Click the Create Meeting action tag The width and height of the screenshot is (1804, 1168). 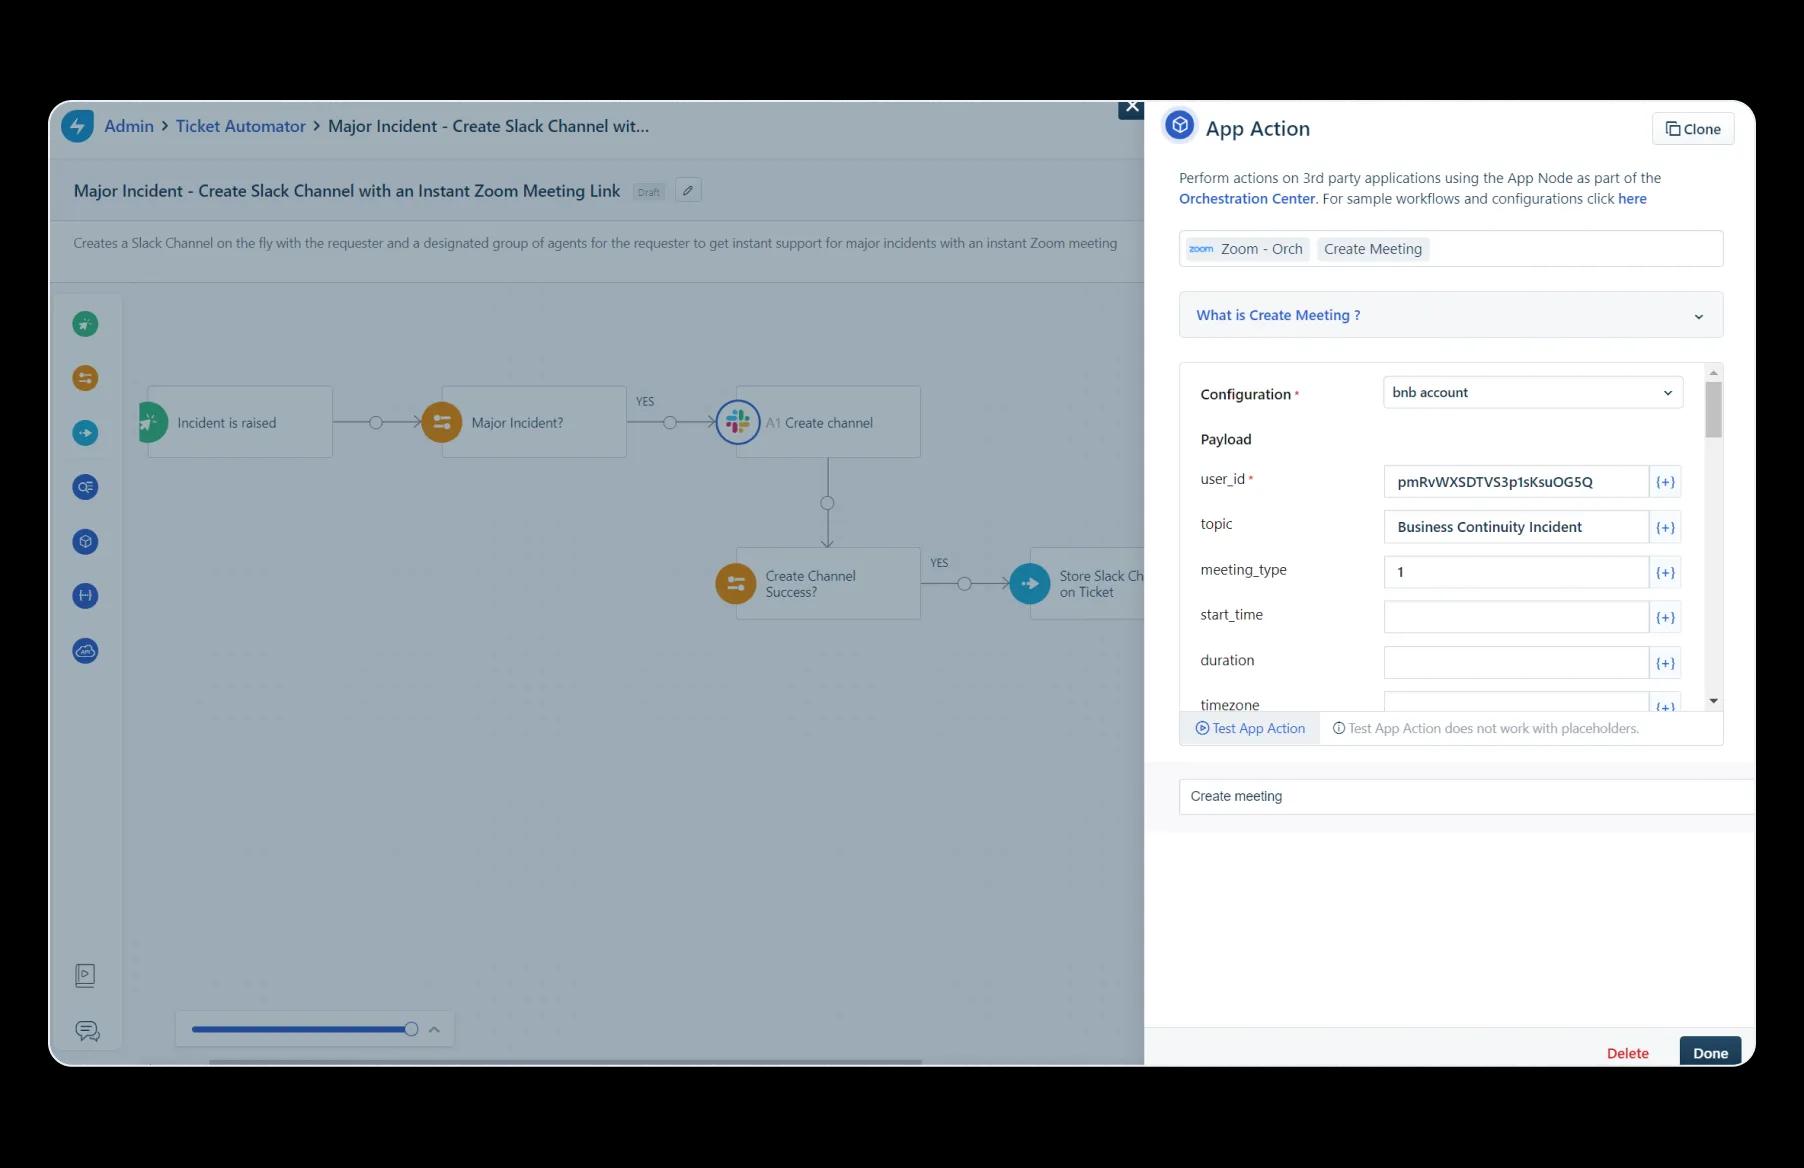(1373, 249)
